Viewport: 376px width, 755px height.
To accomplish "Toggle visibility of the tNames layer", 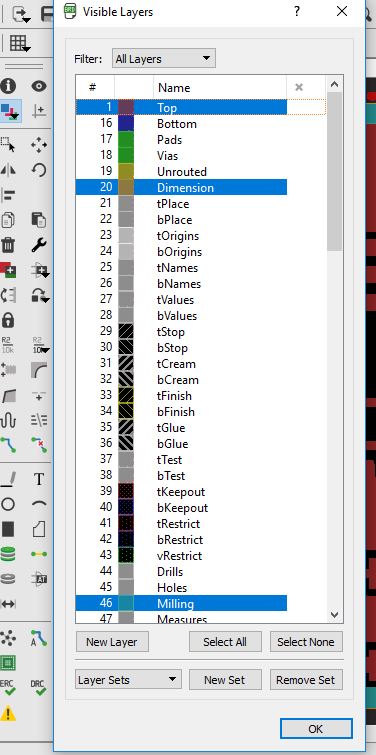I will click(181, 268).
